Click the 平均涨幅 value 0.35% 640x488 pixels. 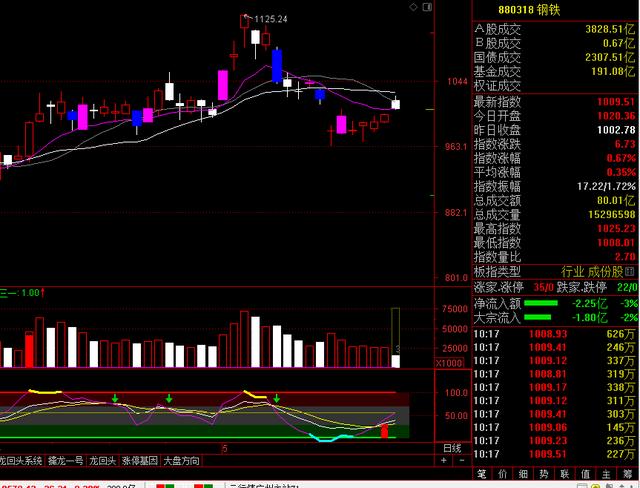(621, 172)
